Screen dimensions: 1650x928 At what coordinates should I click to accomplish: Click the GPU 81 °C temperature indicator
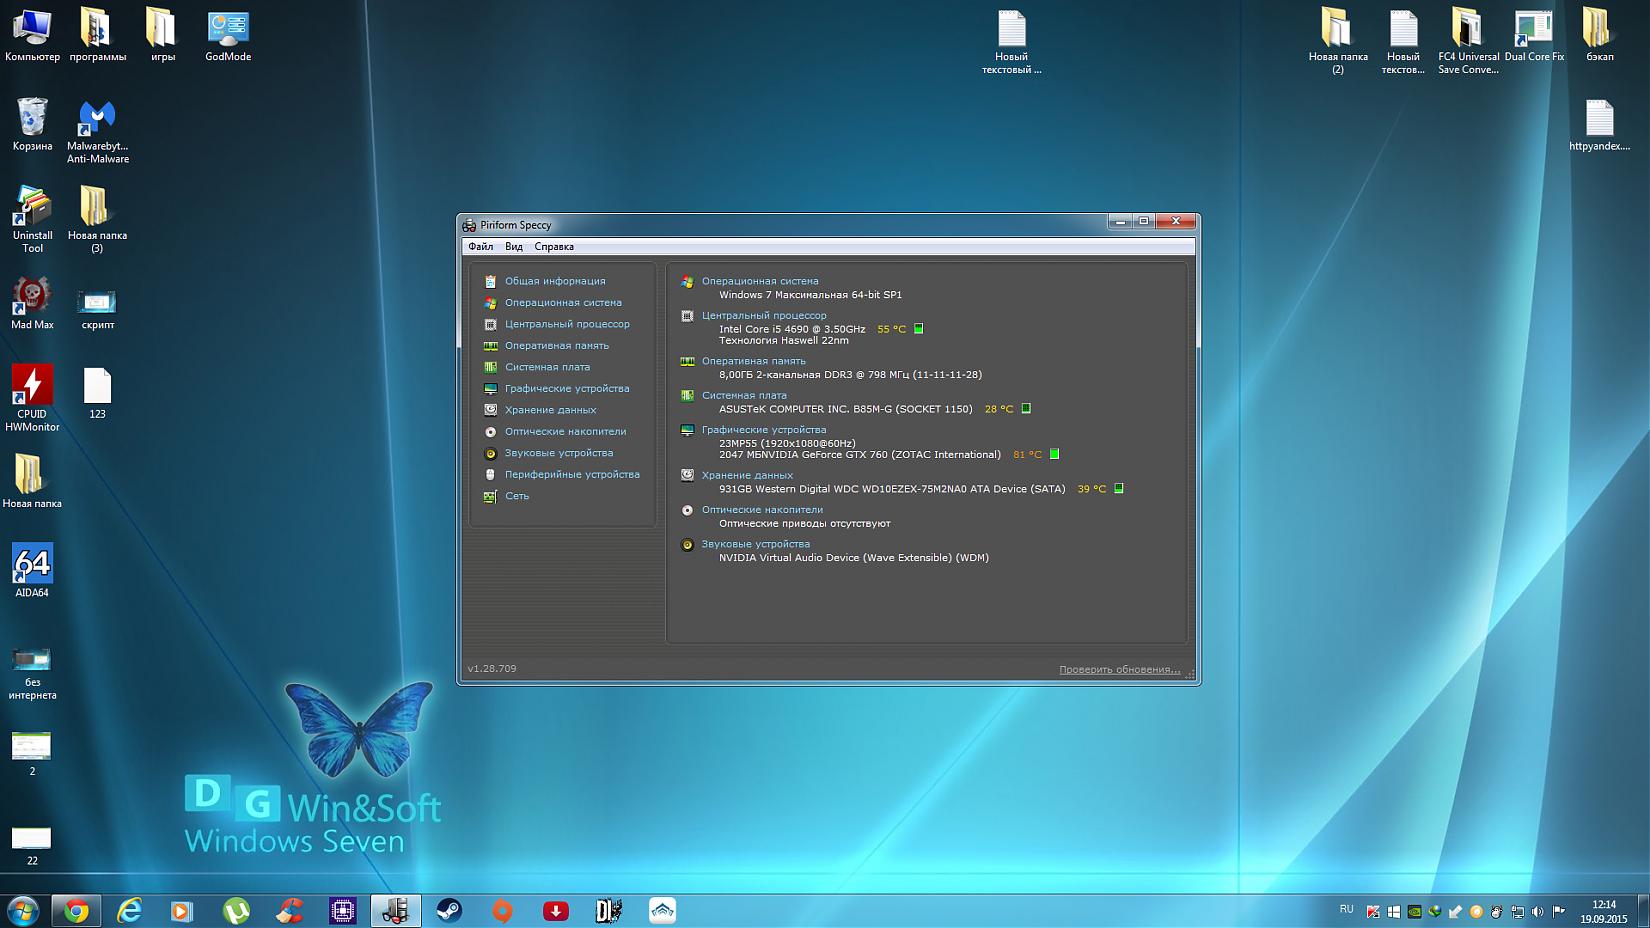point(1054,455)
